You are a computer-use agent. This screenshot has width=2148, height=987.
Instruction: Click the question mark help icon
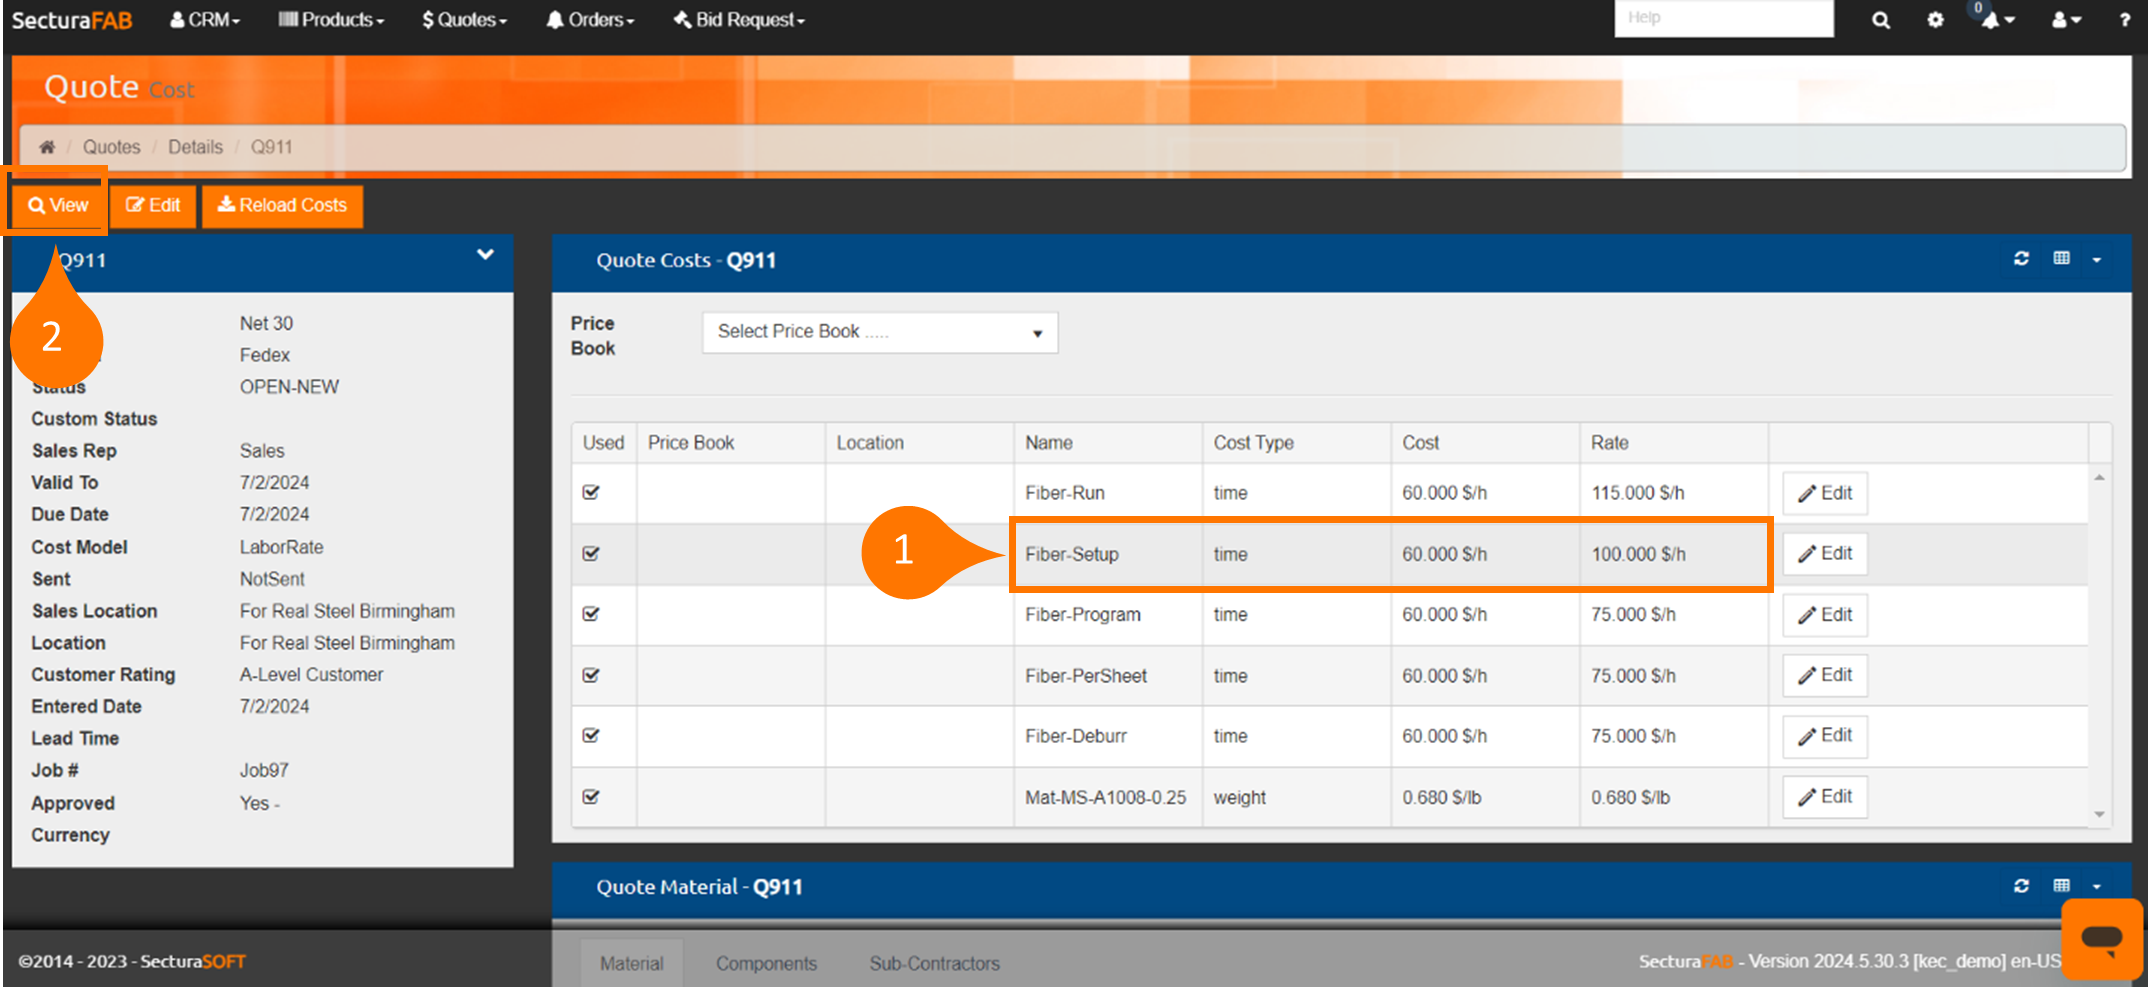[x=2124, y=20]
